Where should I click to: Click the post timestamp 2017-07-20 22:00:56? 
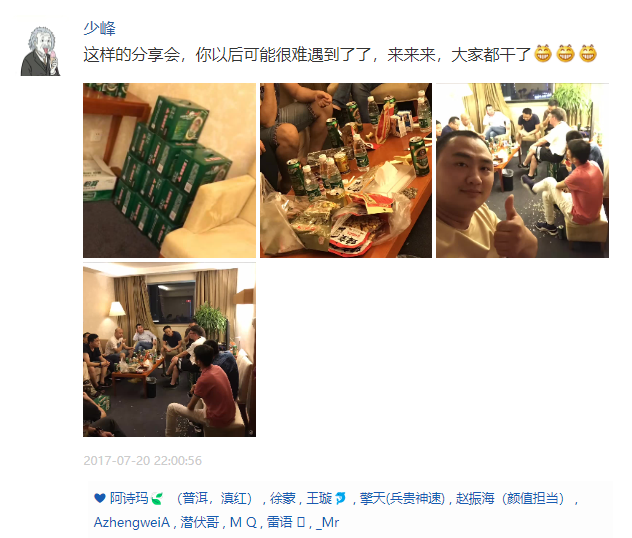pyautogui.click(x=143, y=461)
